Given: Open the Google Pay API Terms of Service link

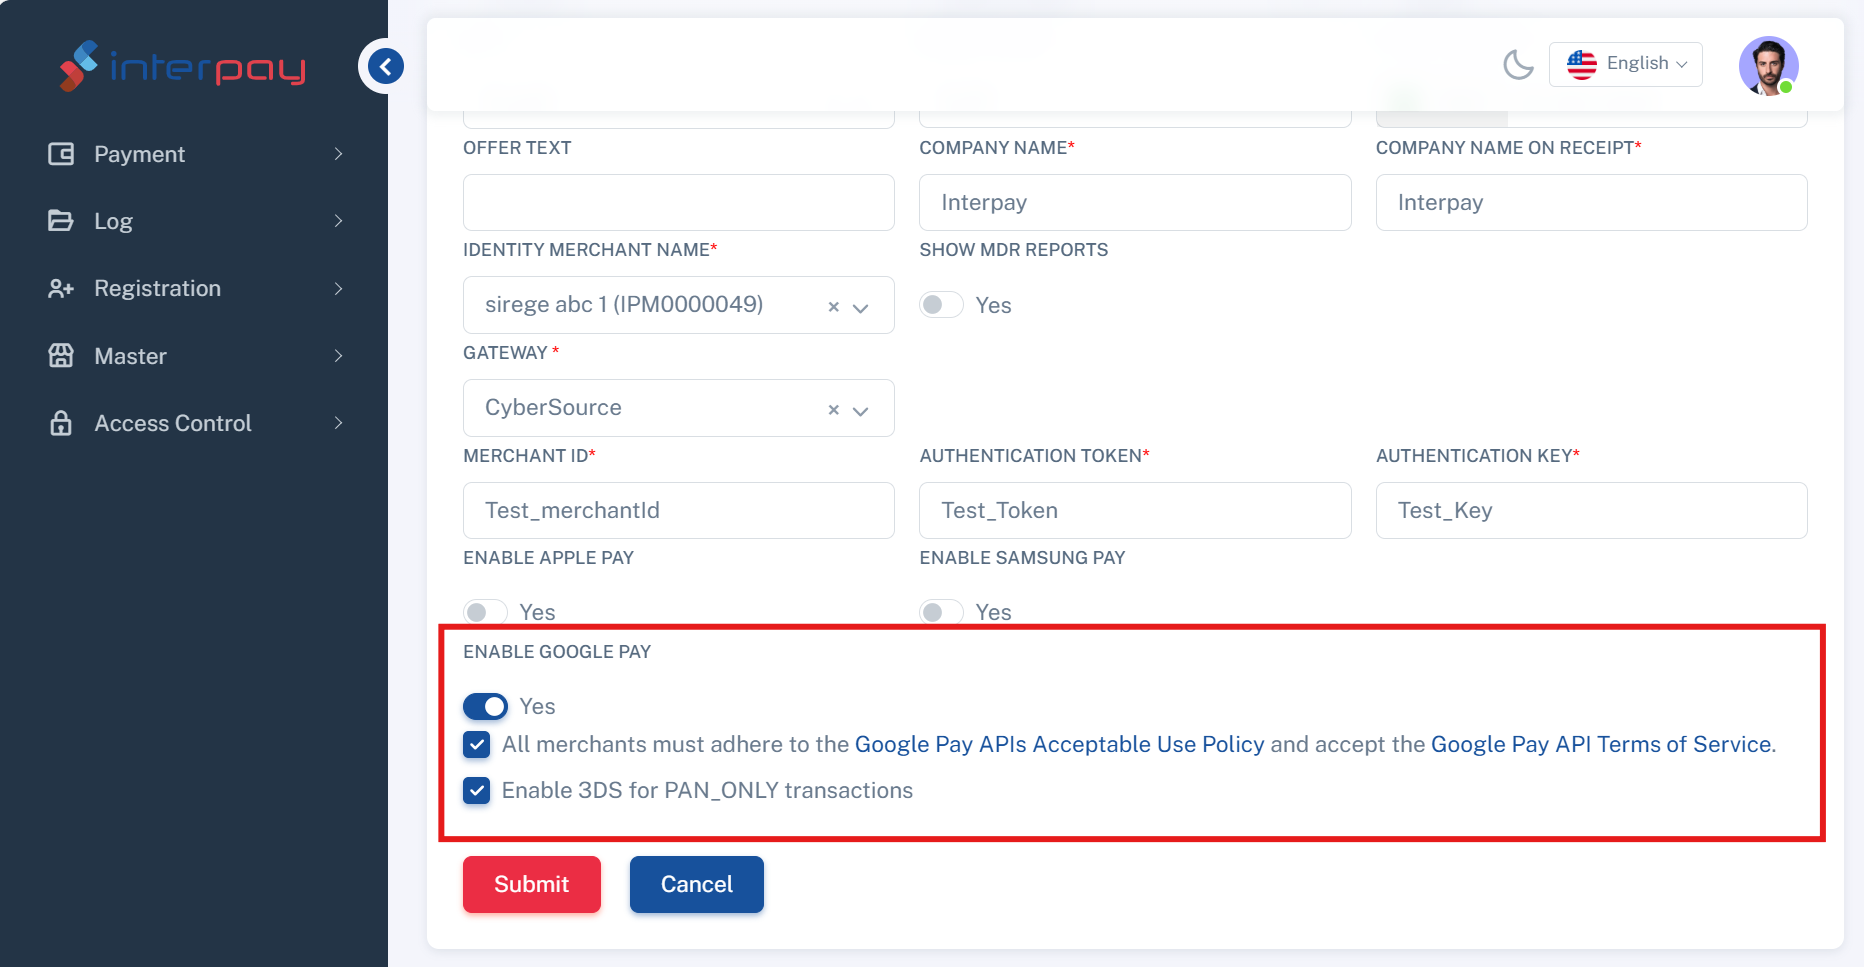Looking at the screenshot, I should pos(1601,745).
